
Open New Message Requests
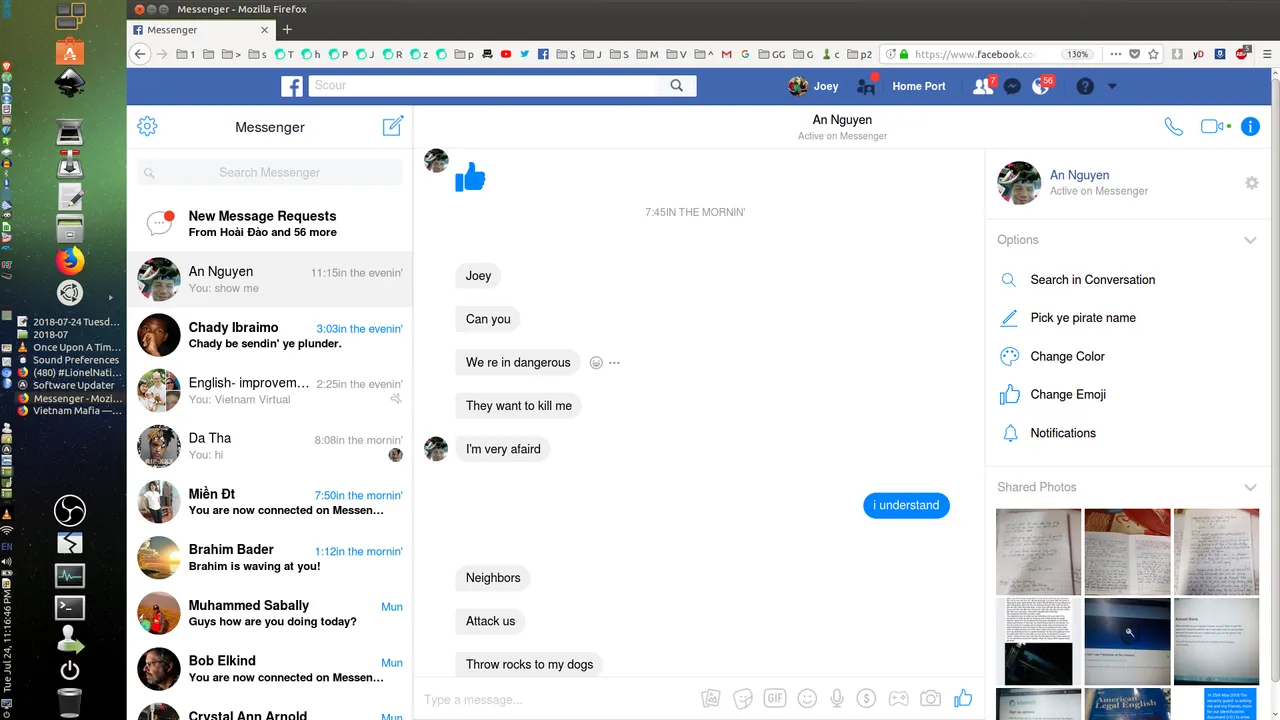(270, 223)
